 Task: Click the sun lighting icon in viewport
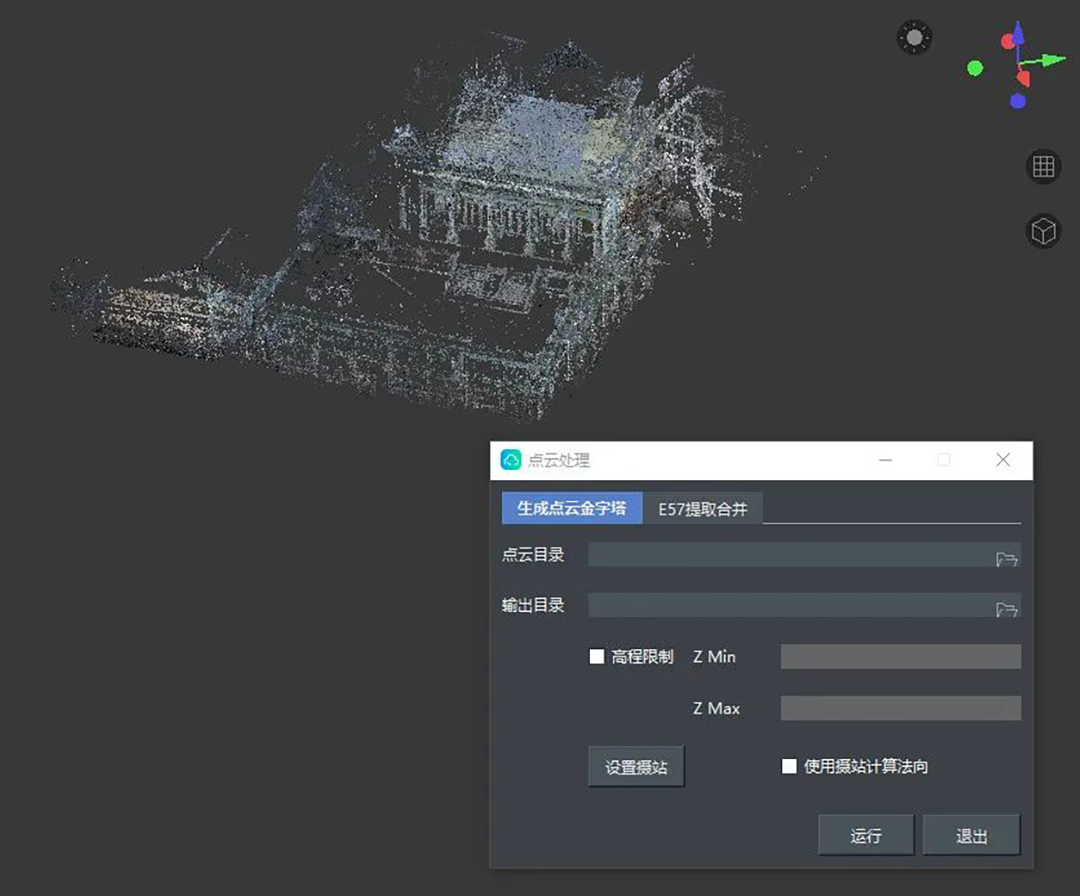[x=914, y=38]
